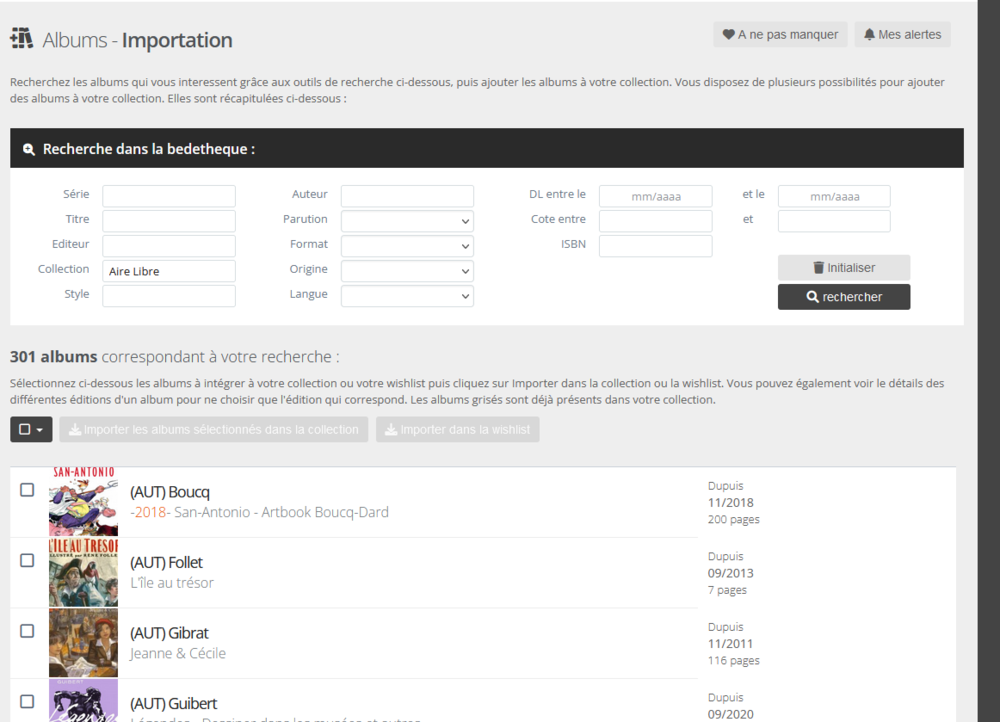Click bell icon in Mes alertes
1000x722 pixels.
click(x=869, y=34)
